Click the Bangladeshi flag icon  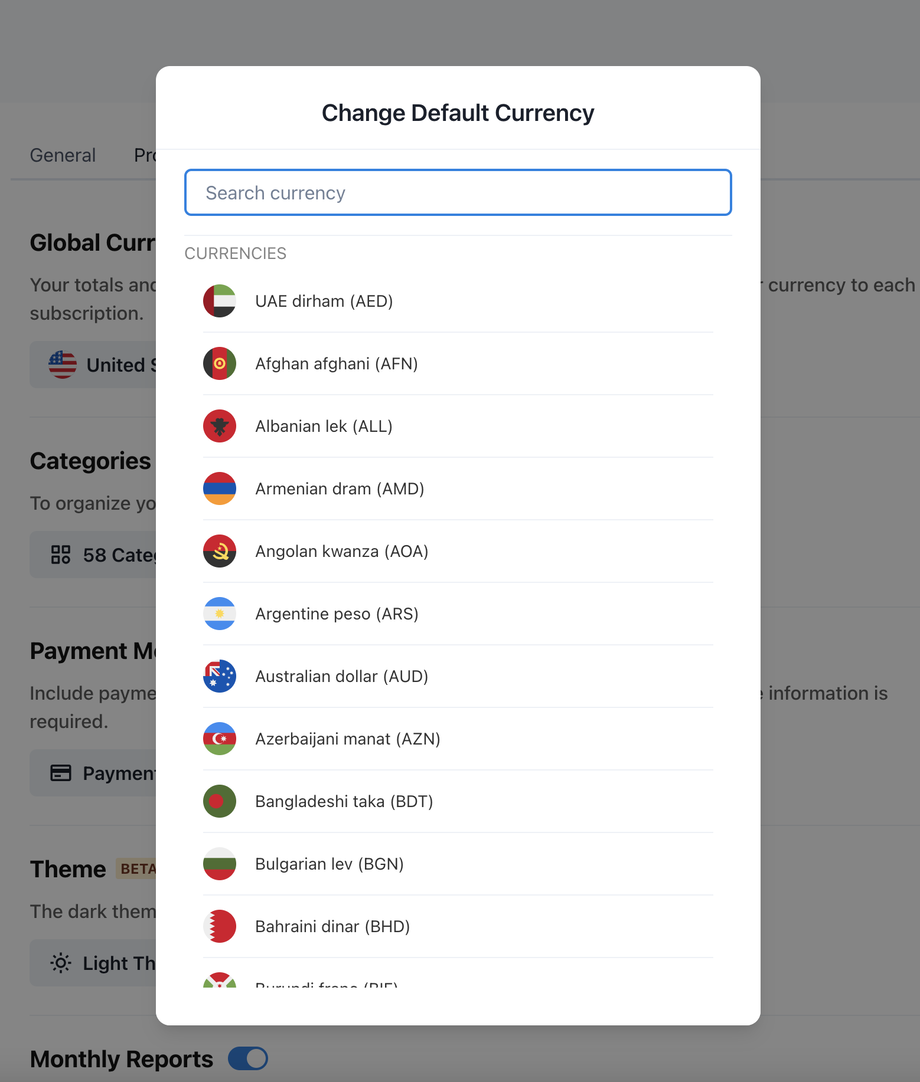[219, 801]
